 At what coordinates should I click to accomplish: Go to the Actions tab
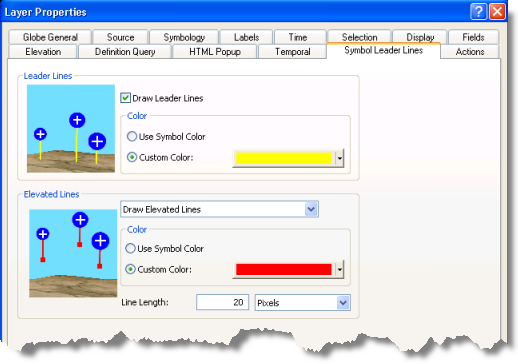click(470, 52)
